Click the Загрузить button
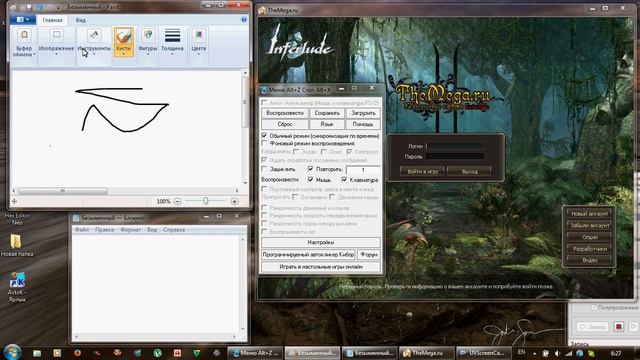This screenshot has height=360, width=640. (x=363, y=113)
